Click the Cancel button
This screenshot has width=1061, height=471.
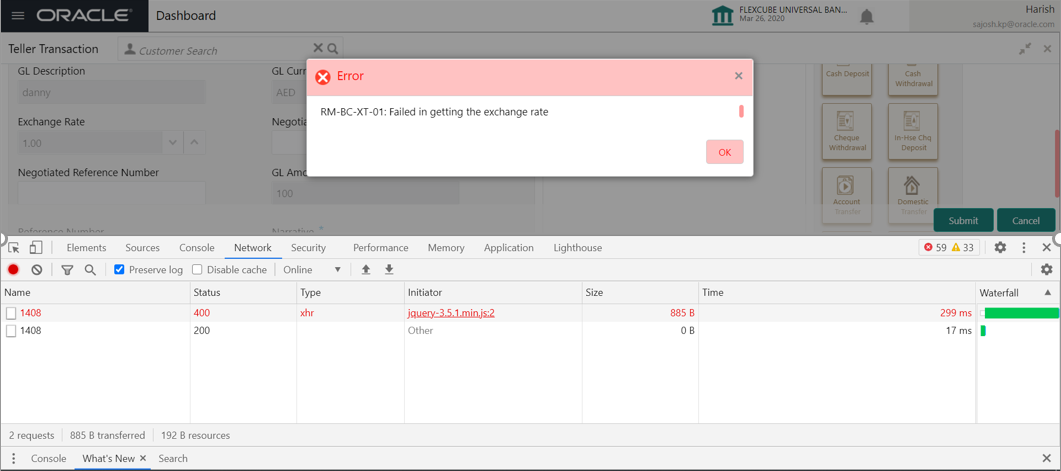pyautogui.click(x=1026, y=221)
